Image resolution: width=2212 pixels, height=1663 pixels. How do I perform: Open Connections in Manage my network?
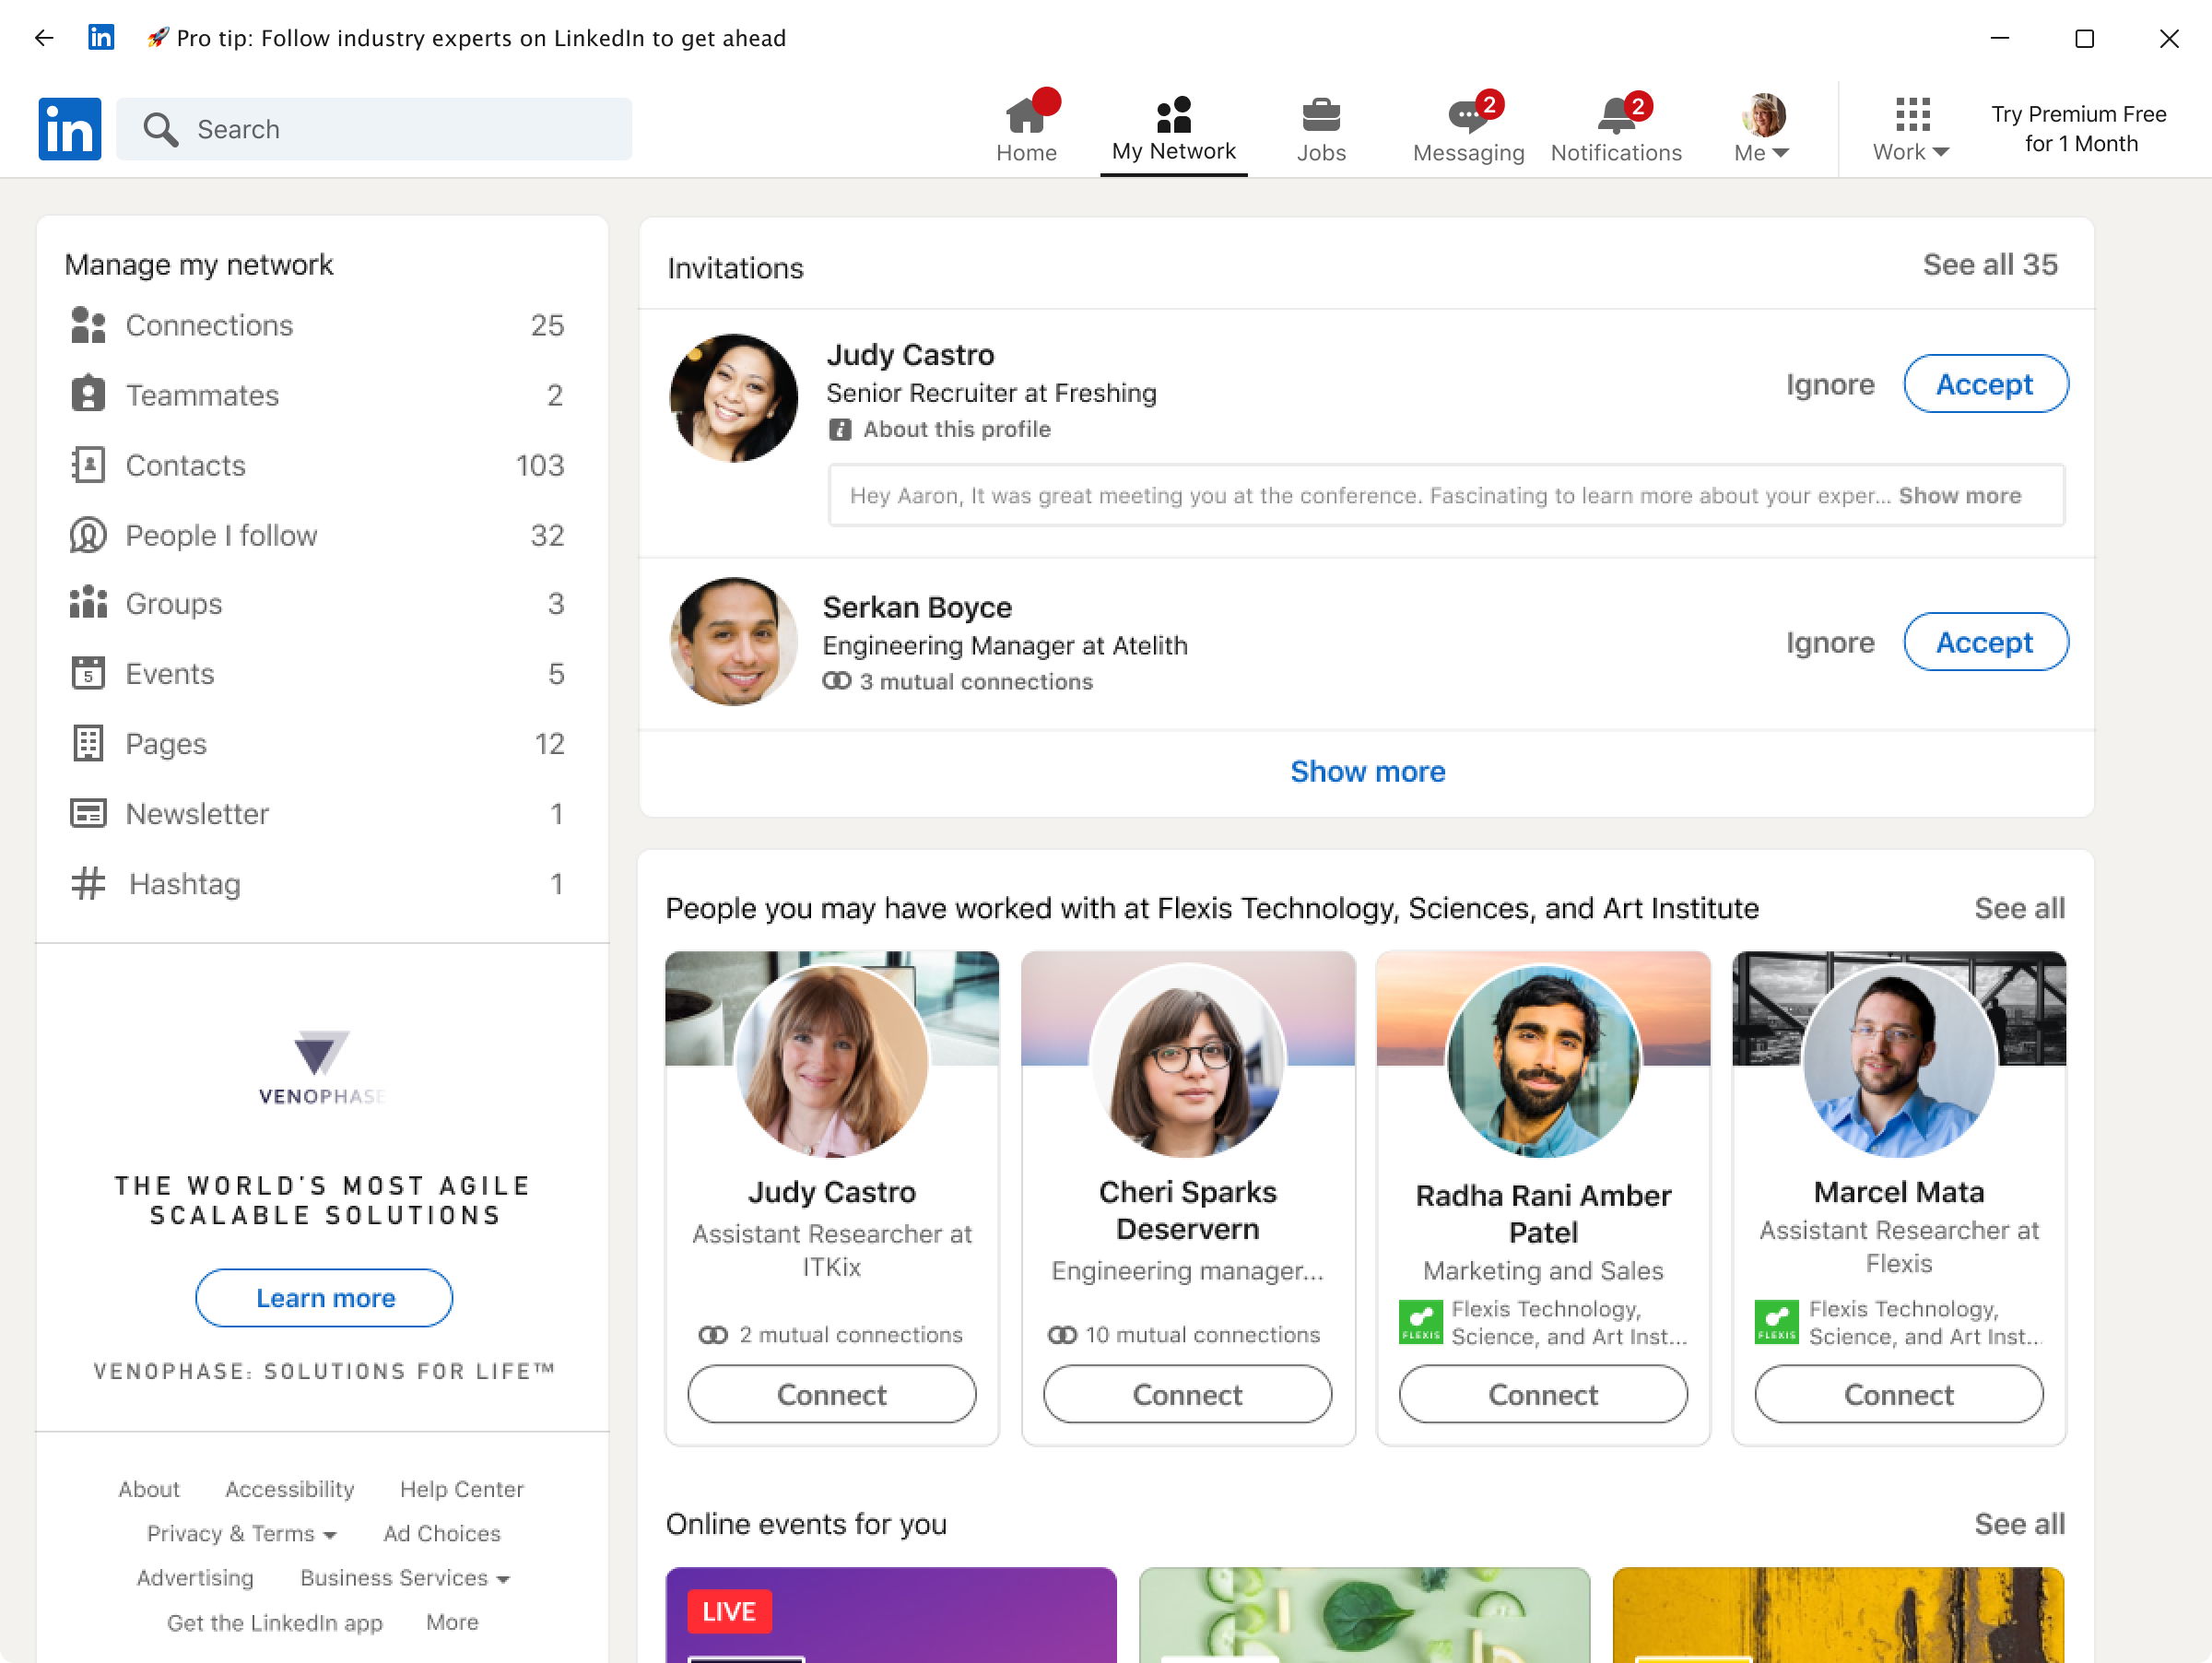coord(209,325)
